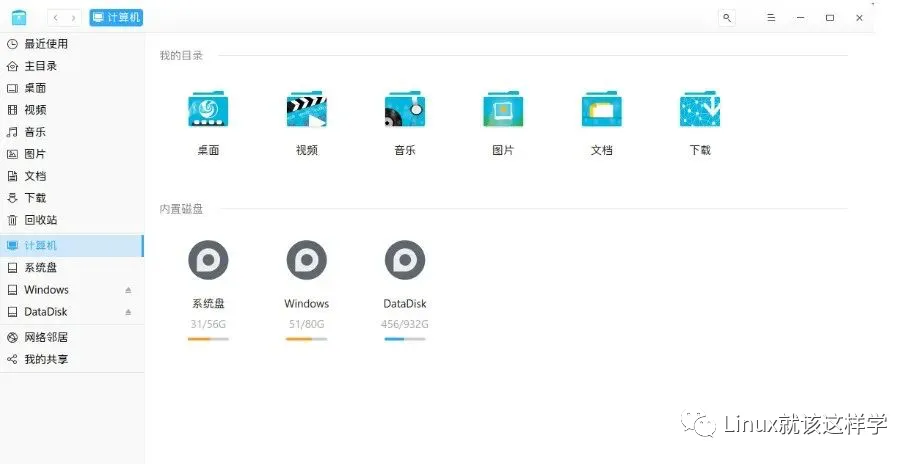Click the 456/932G capacity text
The width and height of the screenshot is (917, 464).
click(x=405, y=324)
